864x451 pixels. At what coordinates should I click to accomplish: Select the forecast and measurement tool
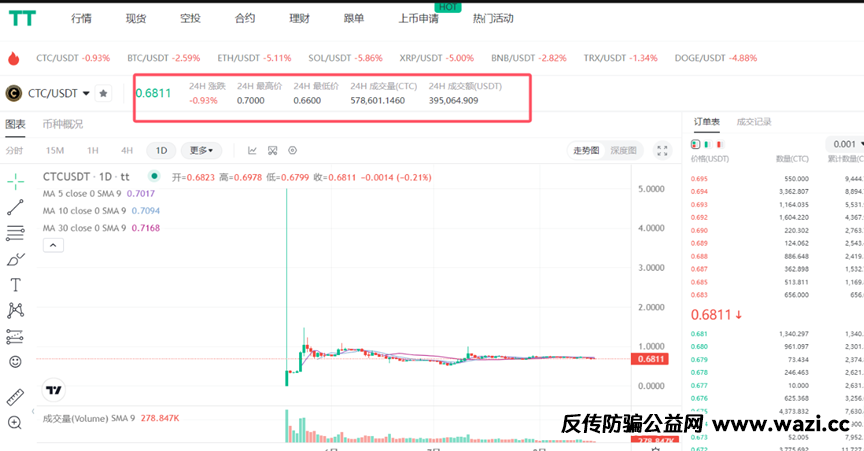click(15, 336)
